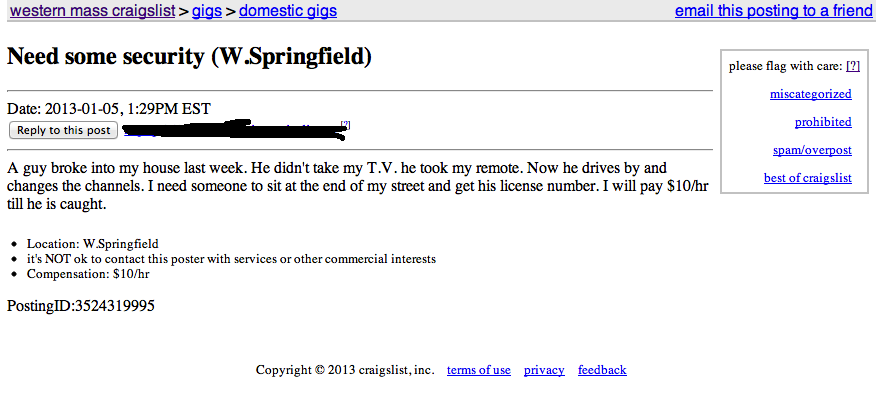Click the Date 2013-01-05 posting line
883x397 pixels.
109,109
